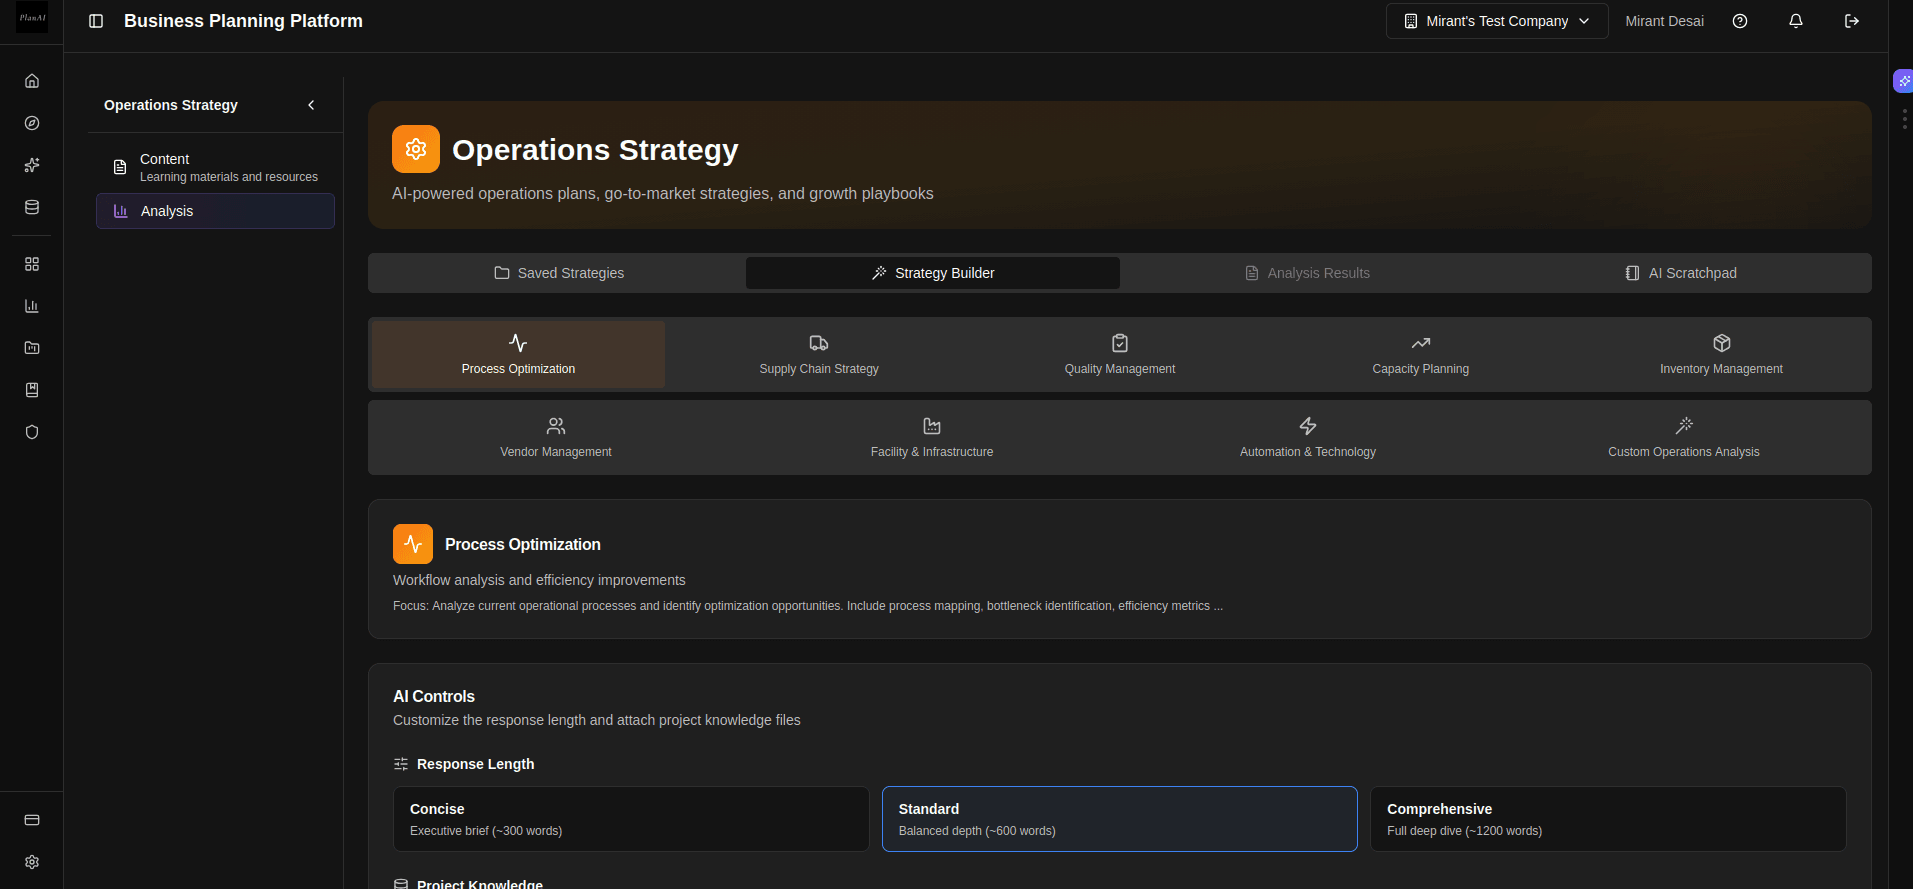Choose Custom Operations Analysis option
Screen dimensions: 1913x889
1683,438
